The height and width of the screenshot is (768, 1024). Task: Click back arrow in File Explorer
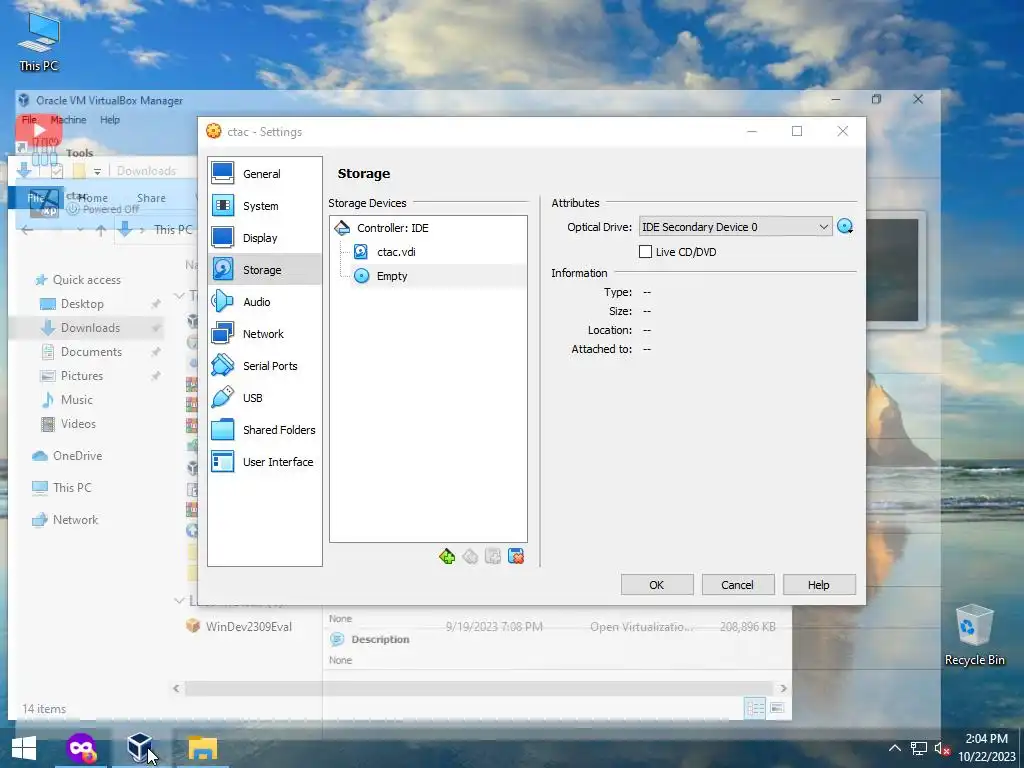(27, 230)
